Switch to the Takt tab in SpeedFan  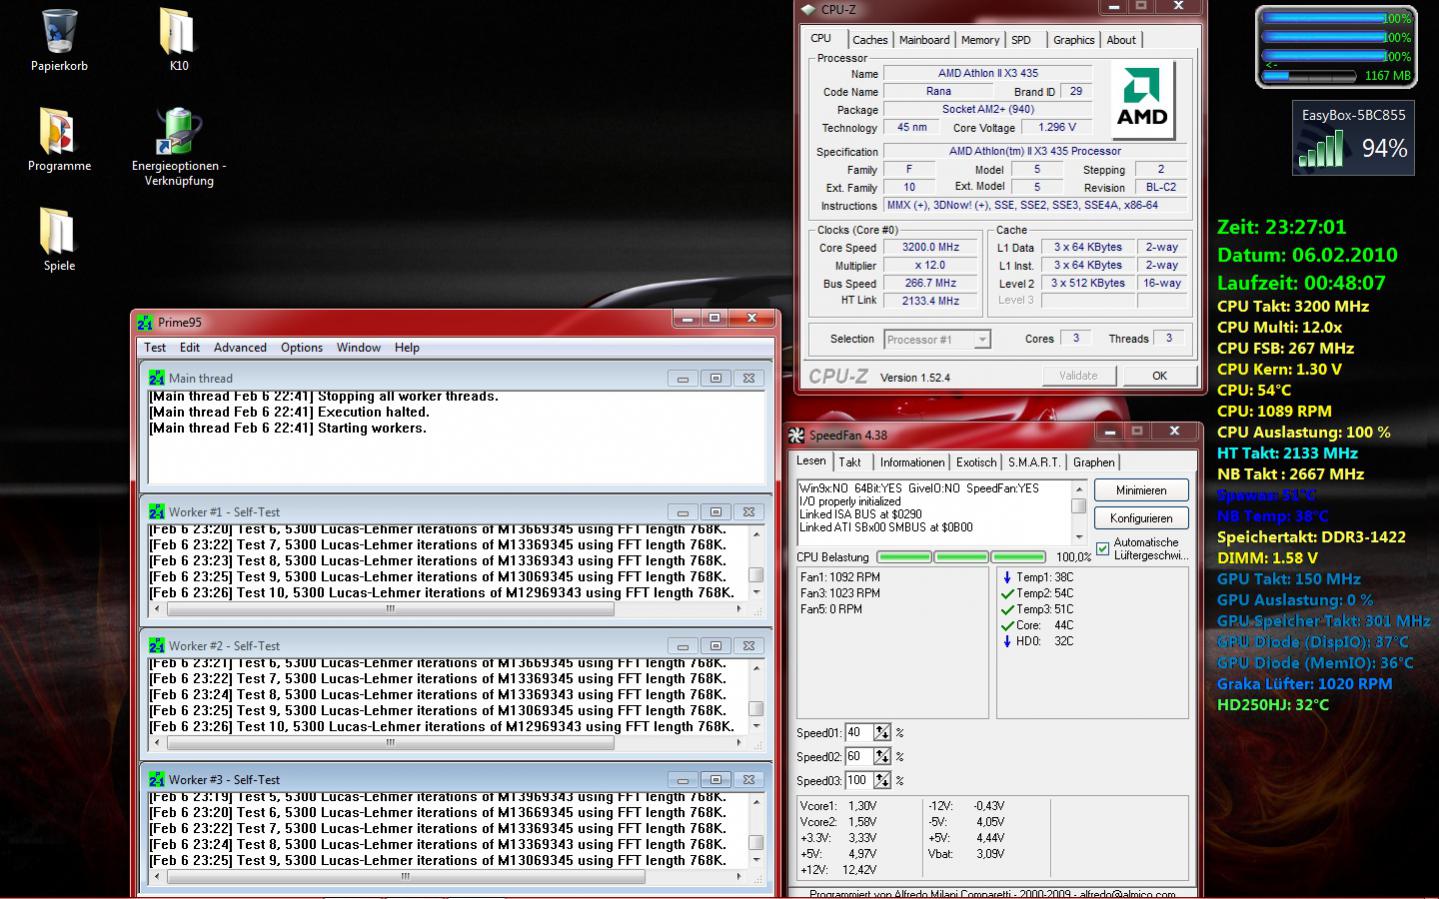tap(850, 462)
